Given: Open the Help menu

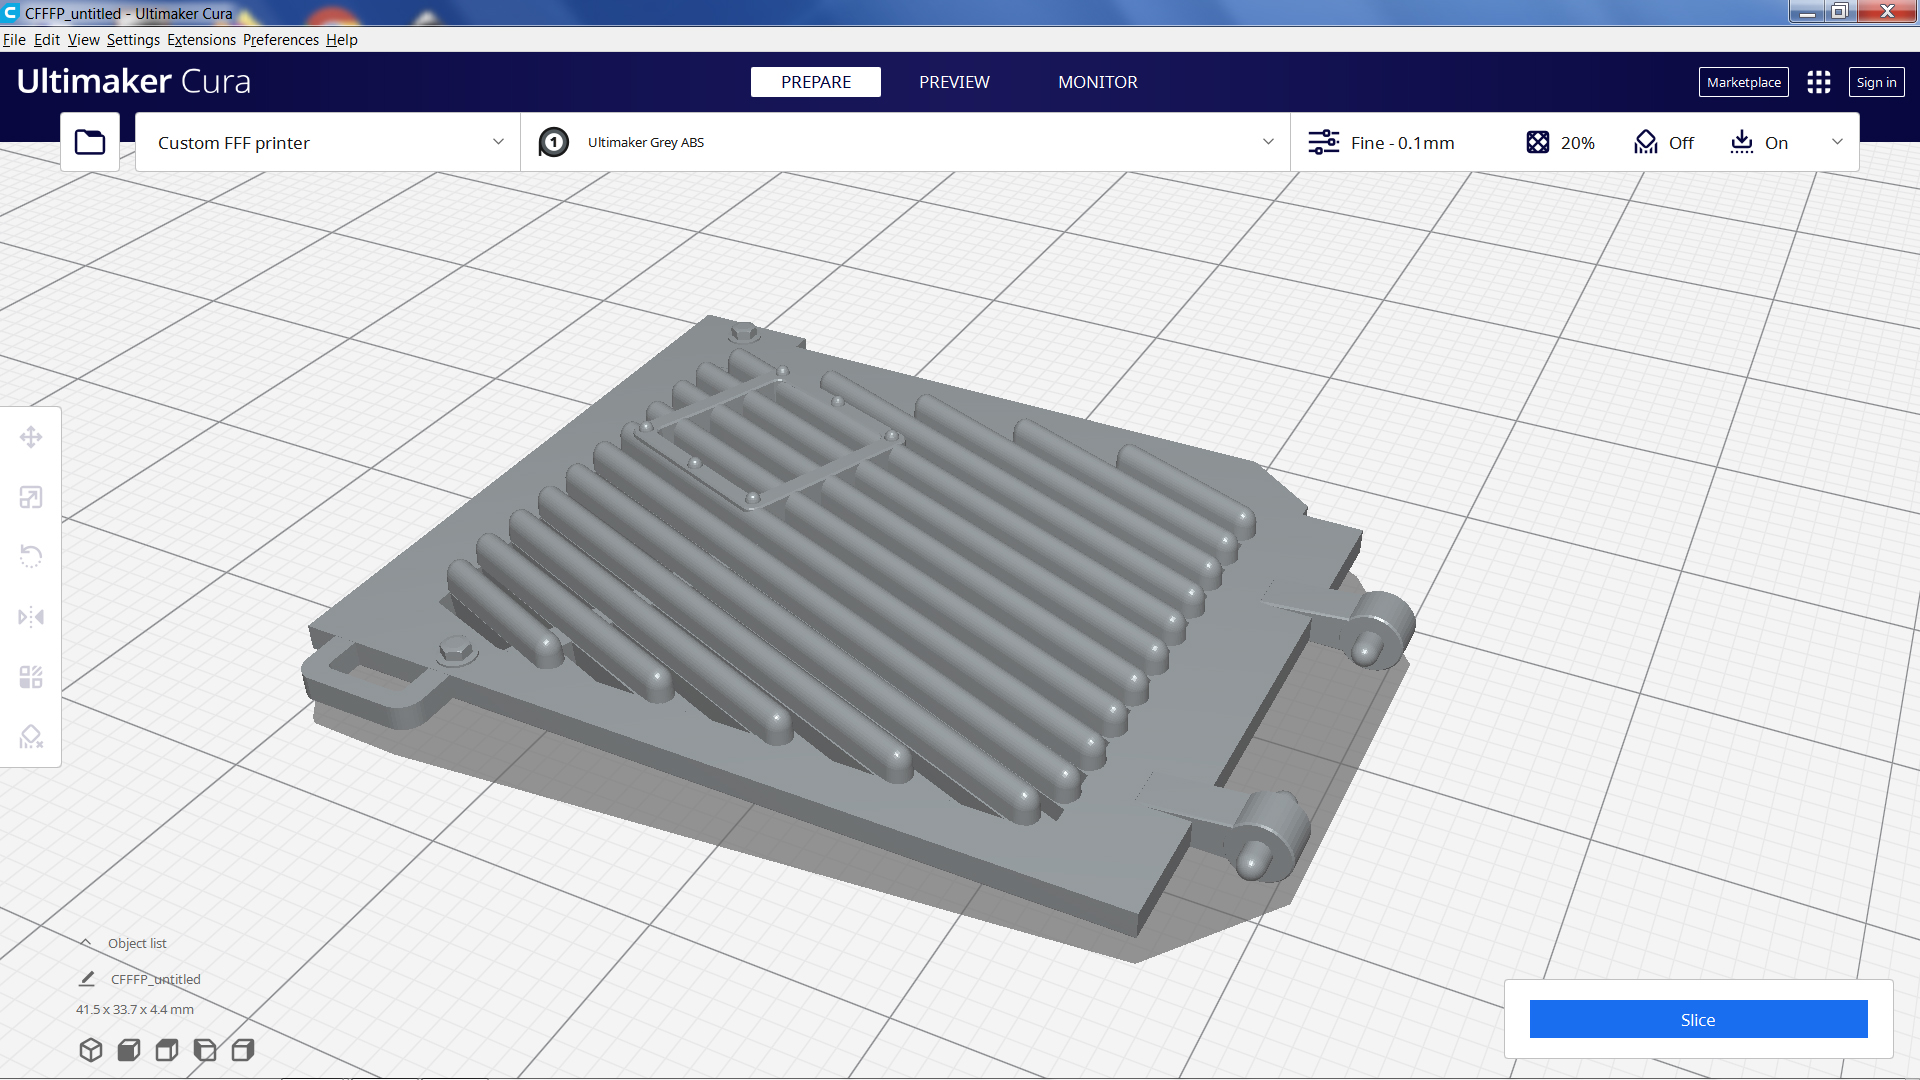Looking at the screenshot, I should click(341, 40).
